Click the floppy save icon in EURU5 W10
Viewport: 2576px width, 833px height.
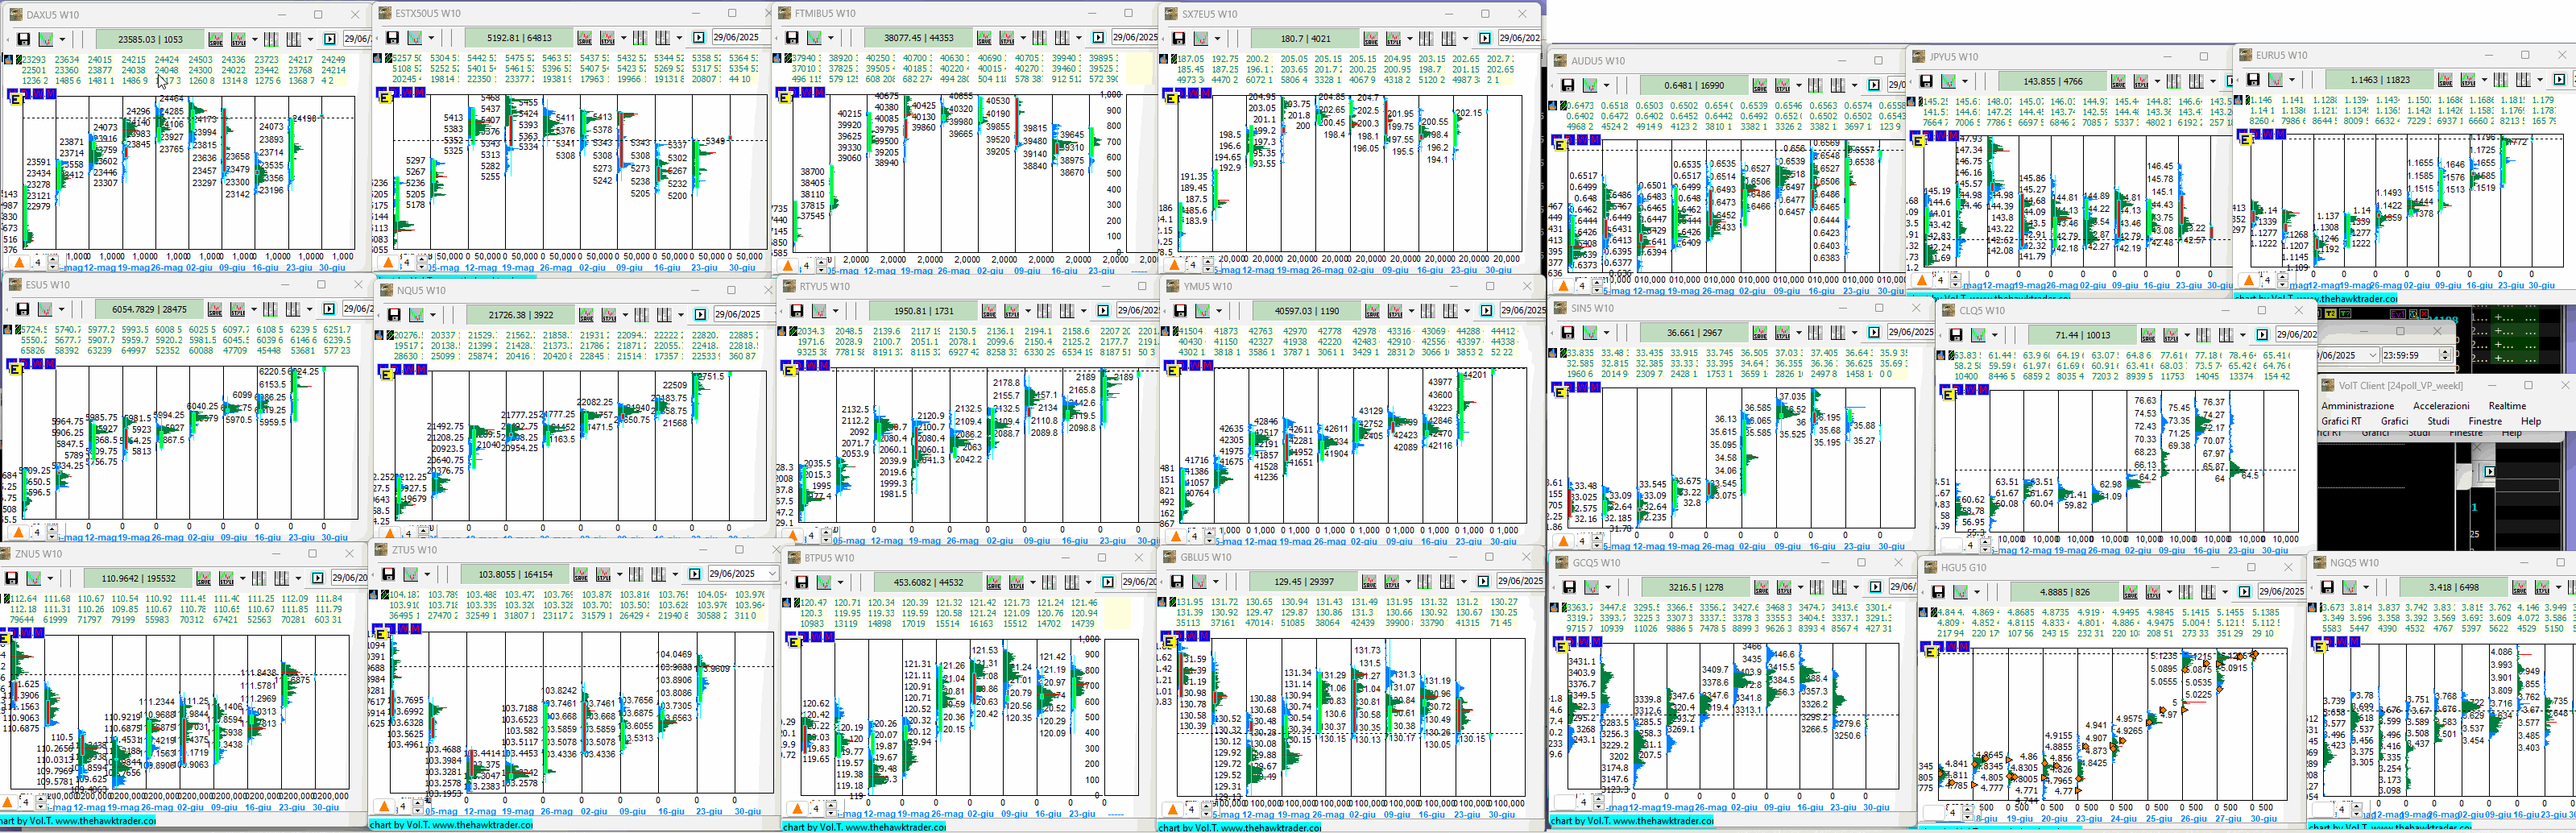(x=2253, y=79)
